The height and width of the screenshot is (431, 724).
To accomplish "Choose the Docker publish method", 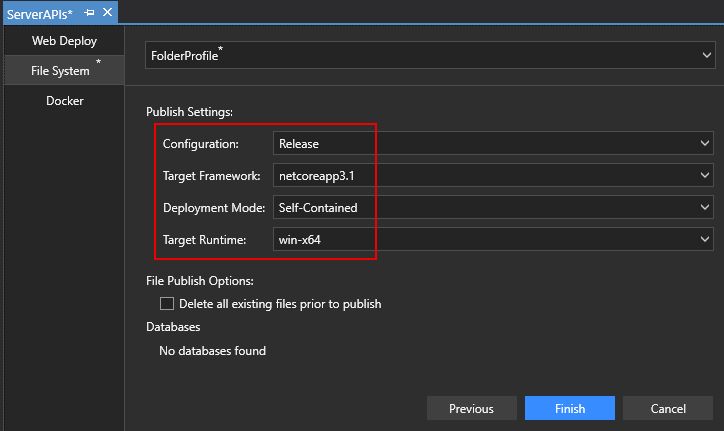I will tap(64, 101).
